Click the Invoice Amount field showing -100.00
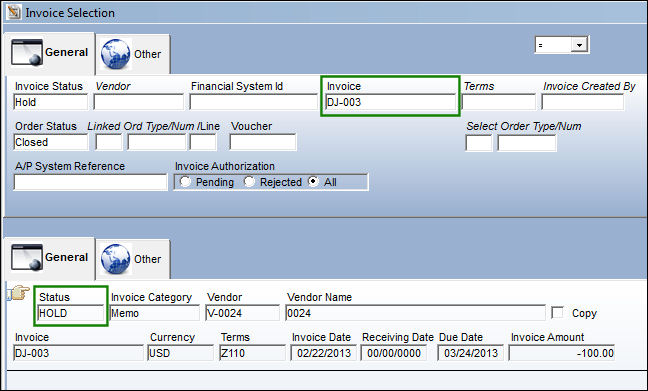The image size is (648, 391). click(x=562, y=353)
